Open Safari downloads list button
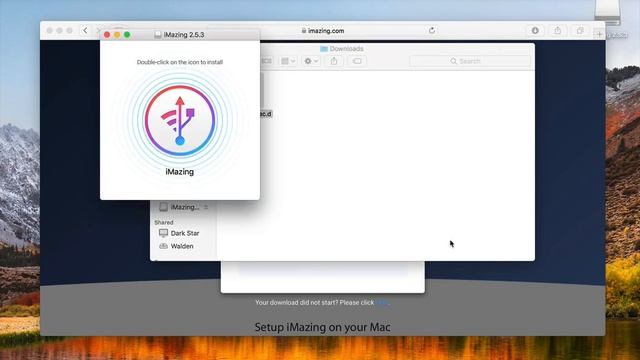This screenshot has width=640, height=360. pos(535,31)
